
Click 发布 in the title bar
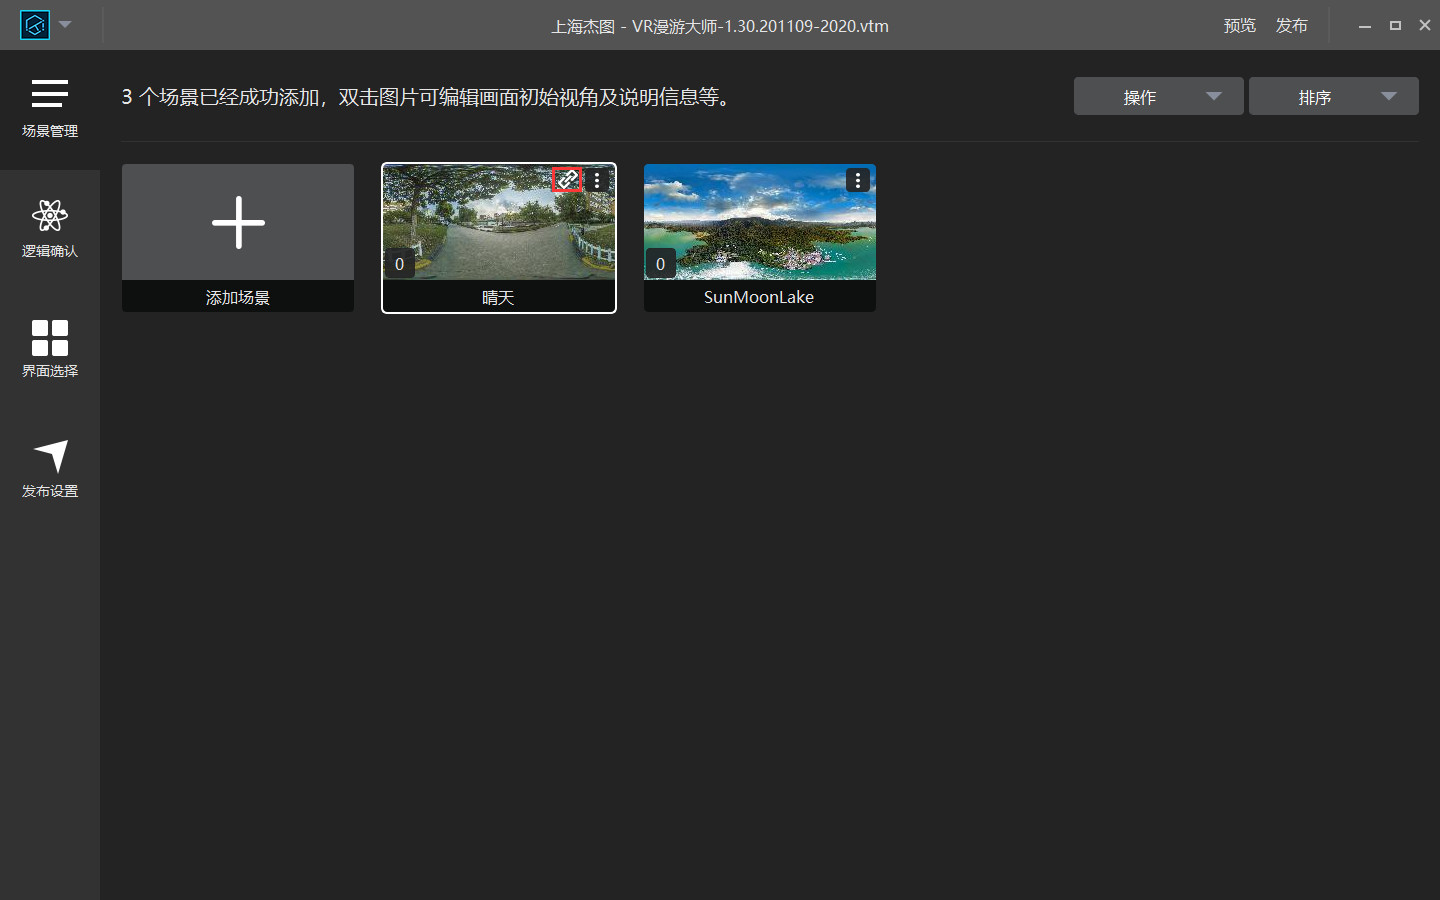pyautogui.click(x=1291, y=26)
